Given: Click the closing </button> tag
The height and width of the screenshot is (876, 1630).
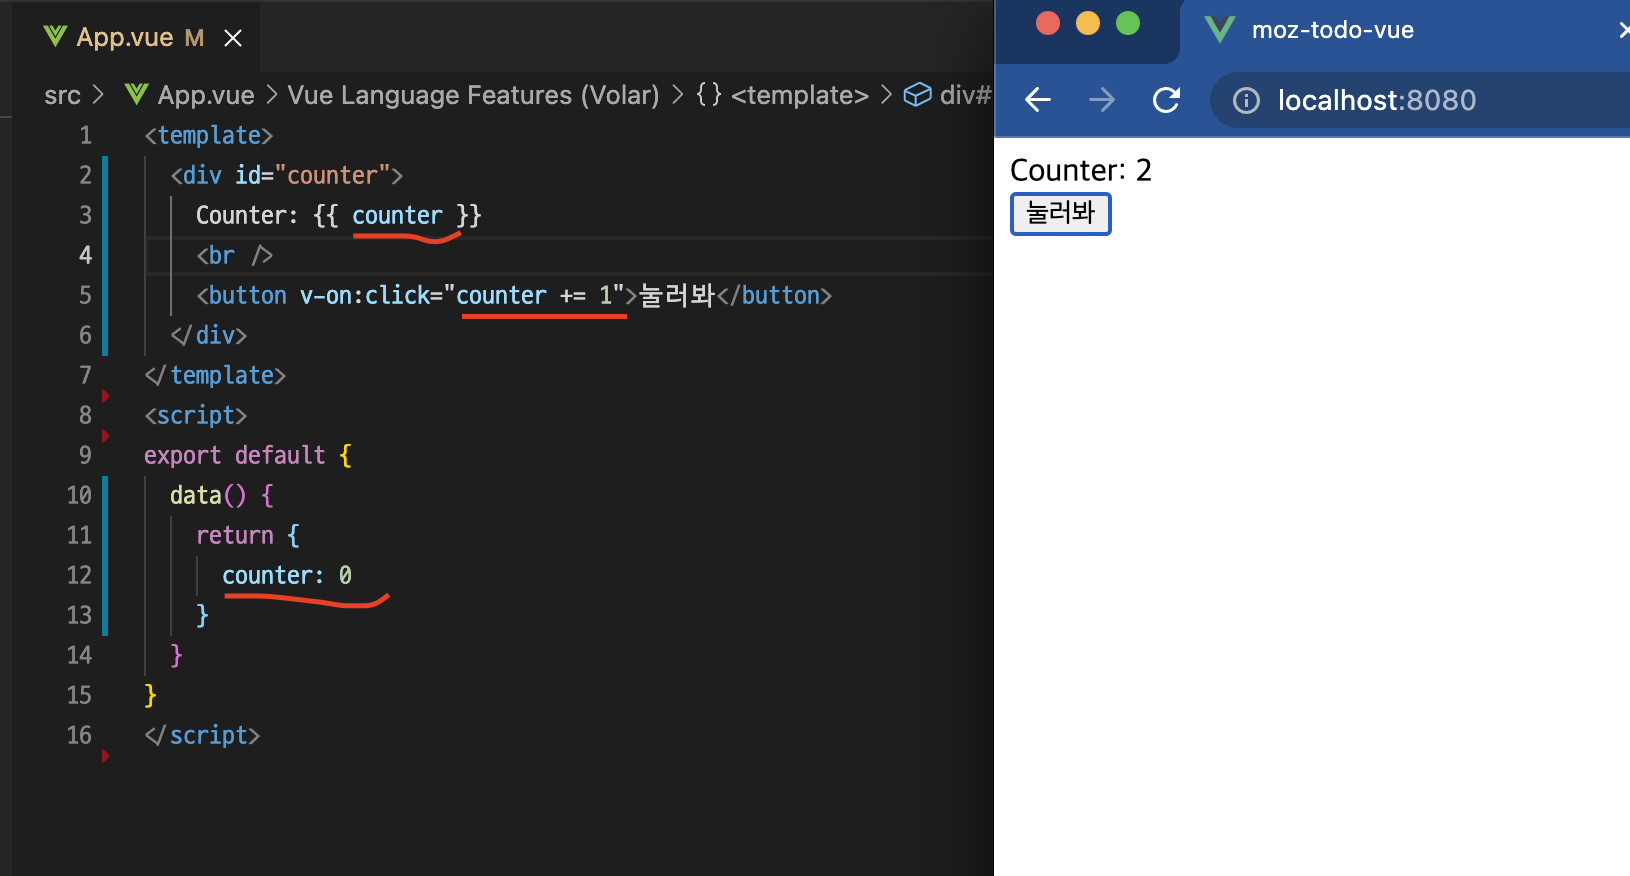Looking at the screenshot, I should pyautogui.click(x=775, y=295).
